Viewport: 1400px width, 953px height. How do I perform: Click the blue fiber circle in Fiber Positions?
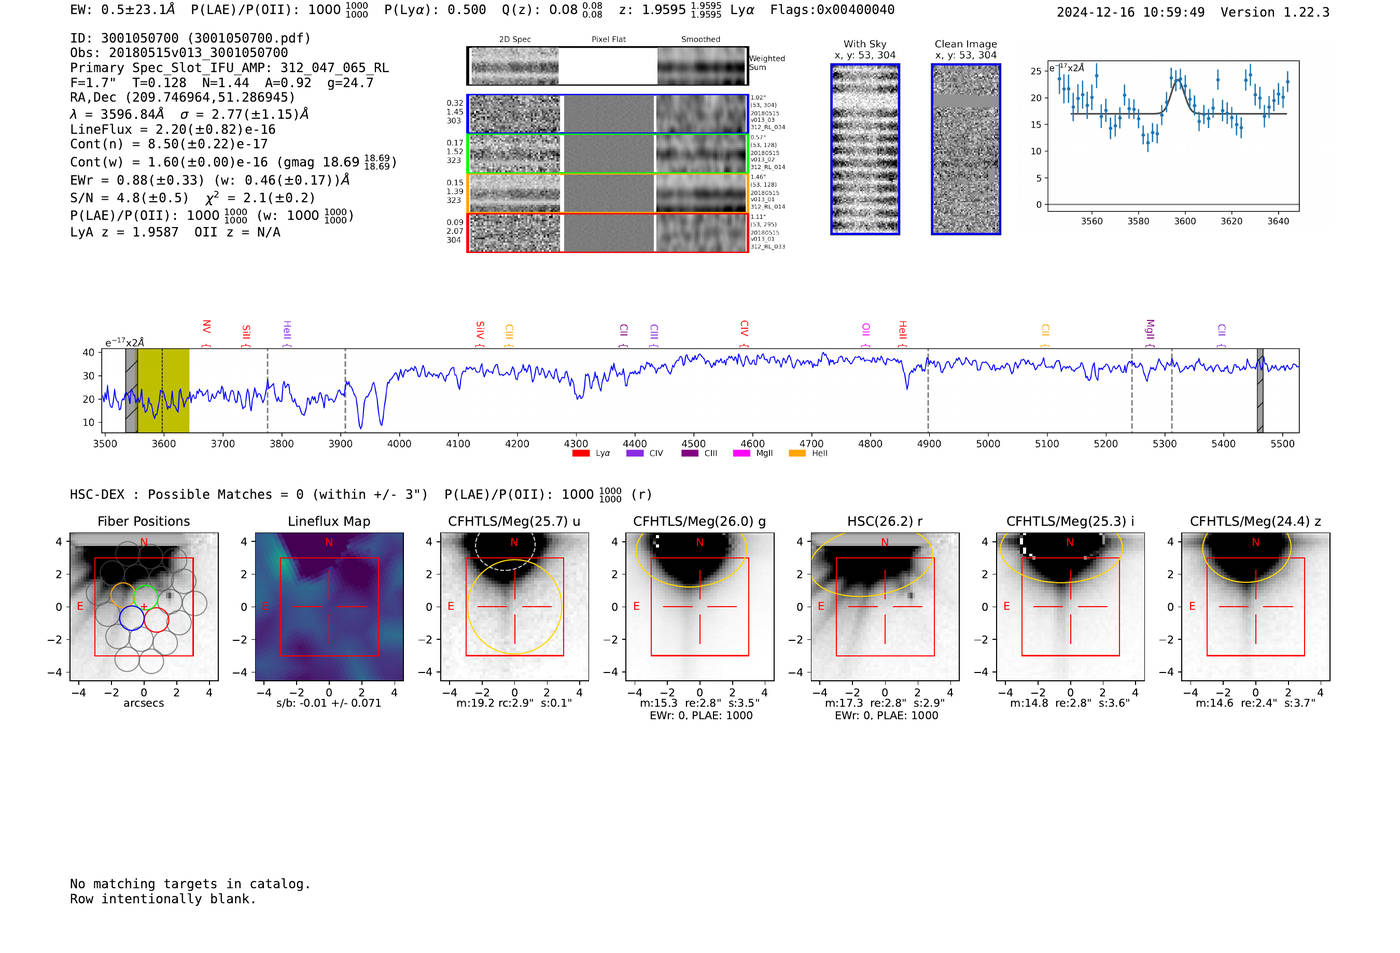click(x=132, y=617)
